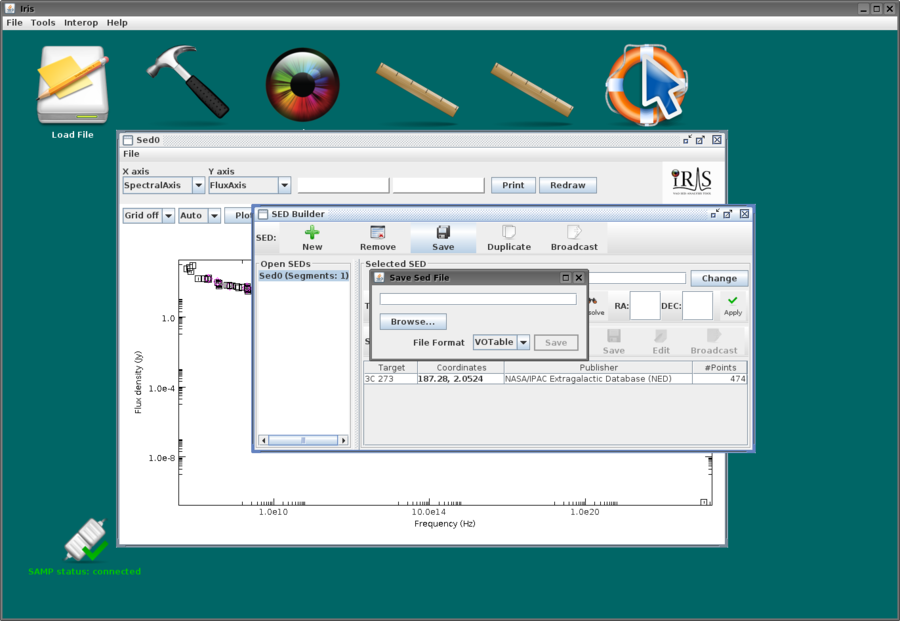This screenshot has height=621, width=900.
Task: Click Save in the SED toolbar
Action: pos(443,238)
